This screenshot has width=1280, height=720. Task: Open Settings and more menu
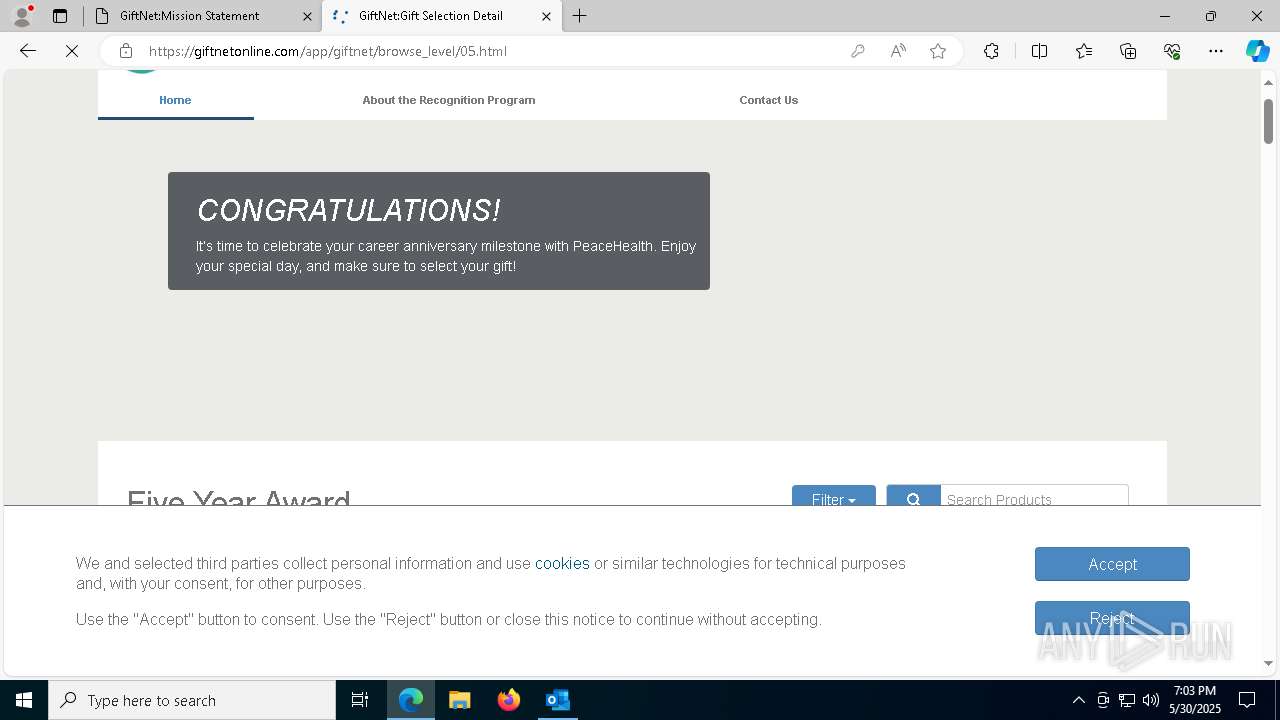pyautogui.click(x=1216, y=51)
